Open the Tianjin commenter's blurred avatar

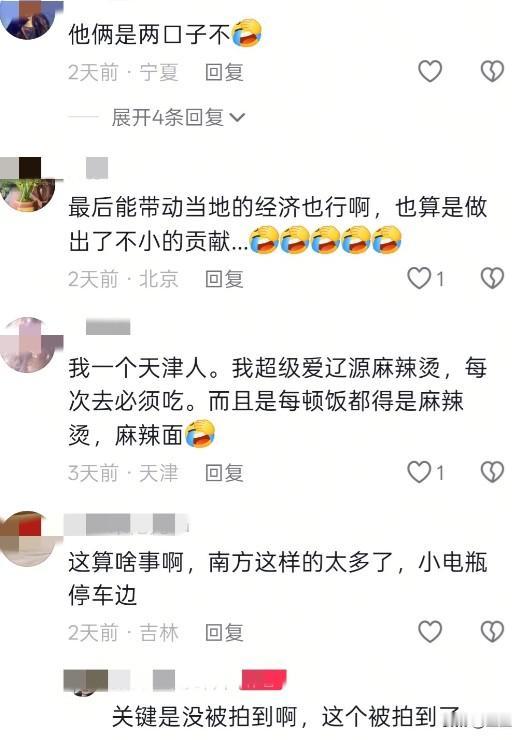pyautogui.click(x=28, y=345)
